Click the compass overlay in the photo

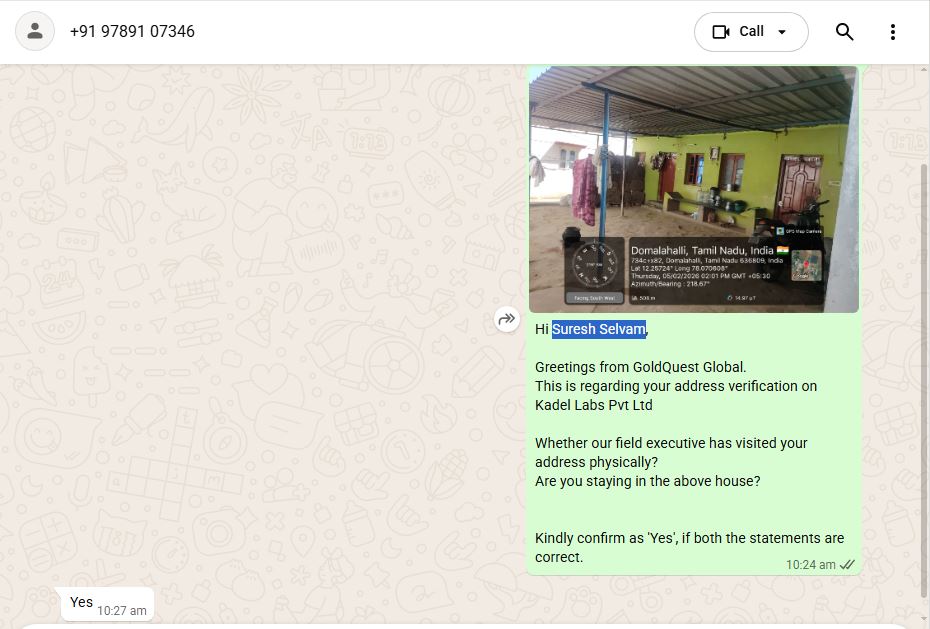click(x=594, y=265)
